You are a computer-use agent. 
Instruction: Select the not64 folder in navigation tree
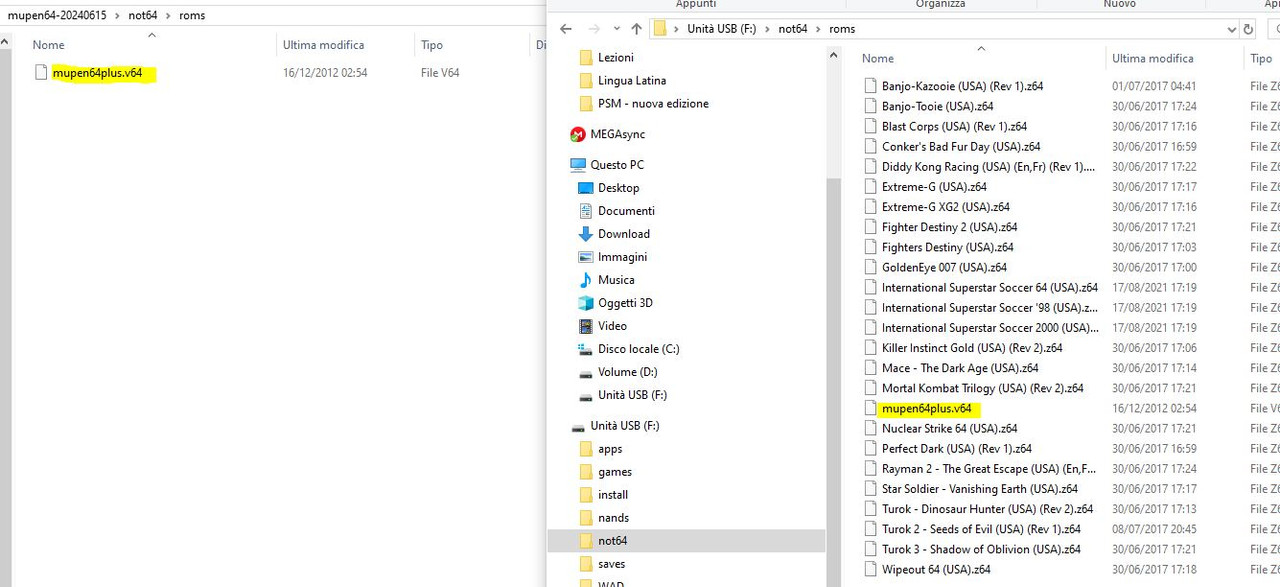tap(686, 541)
